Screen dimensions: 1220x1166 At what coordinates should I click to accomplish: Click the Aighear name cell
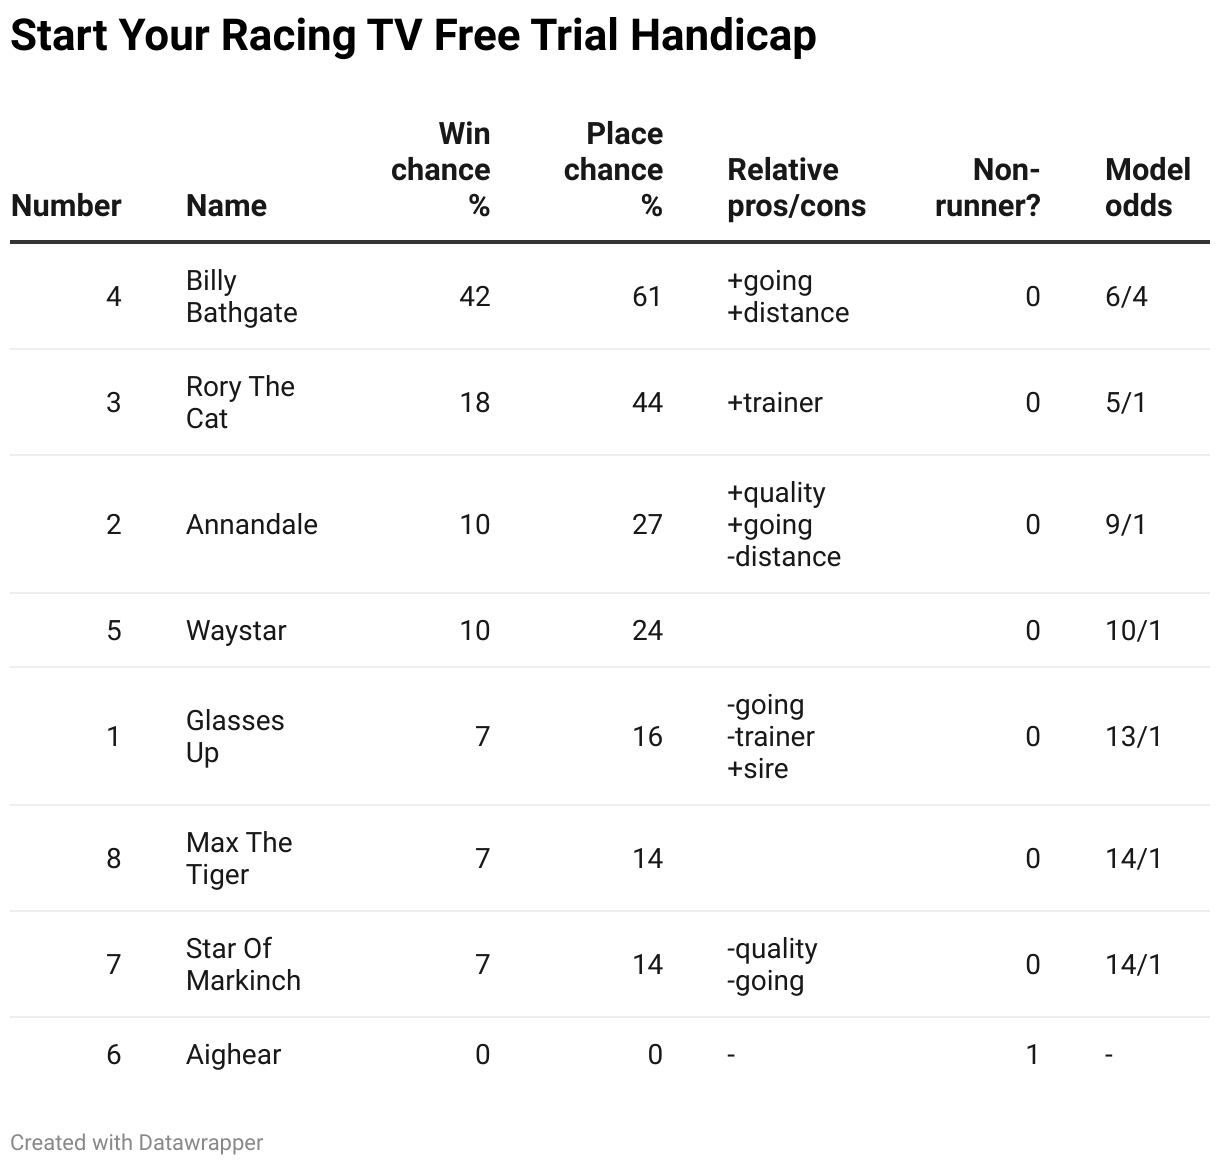[234, 1054]
